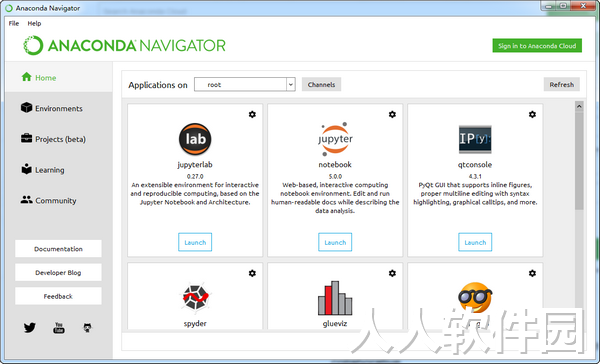Switch to the Home tab label
Viewport: 600px width, 364px height.
click(x=46, y=78)
